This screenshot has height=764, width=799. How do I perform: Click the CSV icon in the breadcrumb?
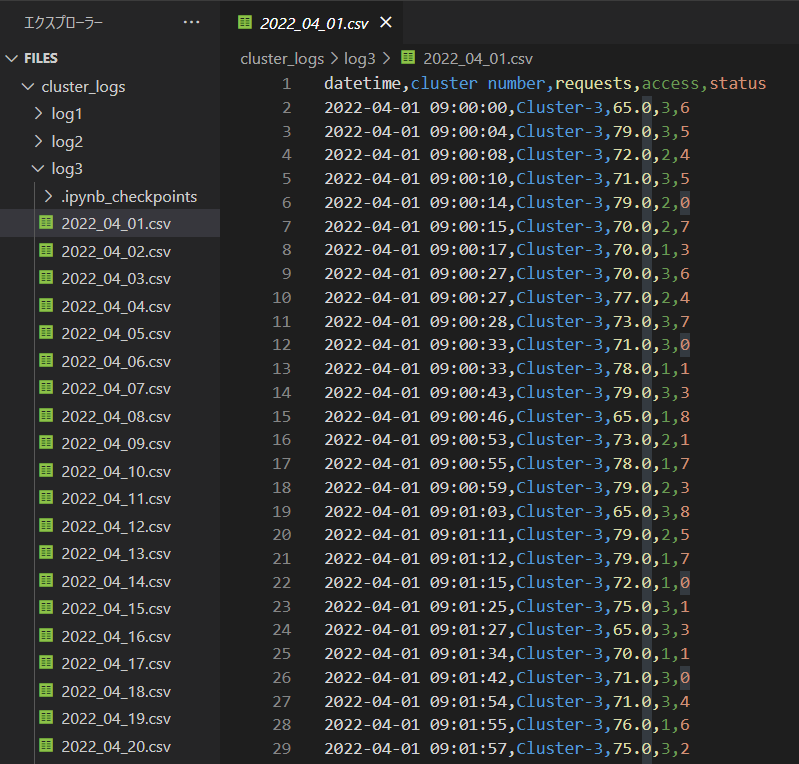click(x=408, y=58)
